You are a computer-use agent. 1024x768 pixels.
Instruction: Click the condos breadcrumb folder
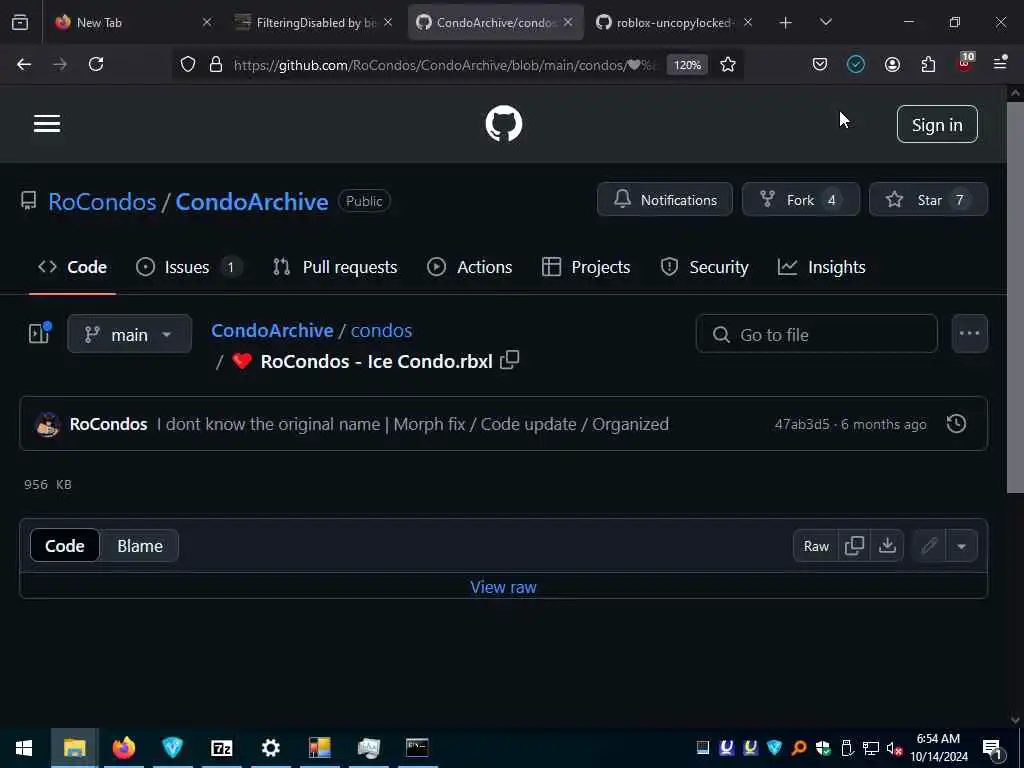coord(381,330)
